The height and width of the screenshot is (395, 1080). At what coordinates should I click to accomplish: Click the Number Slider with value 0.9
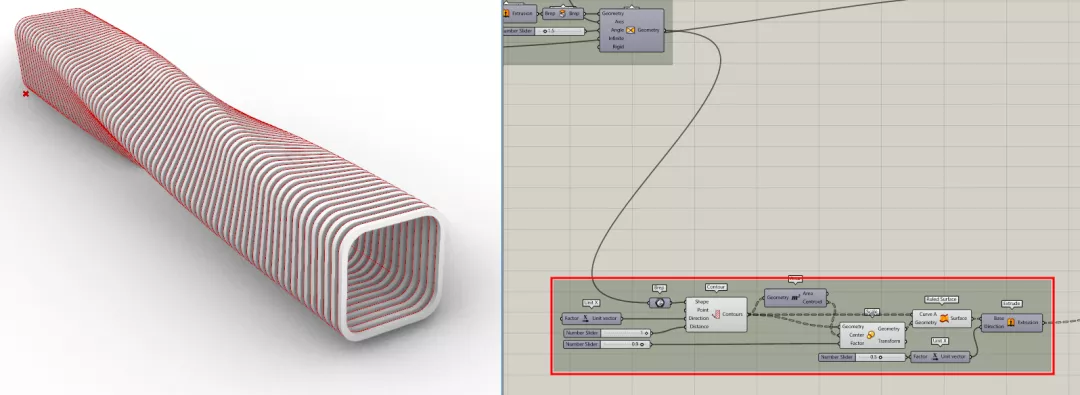608,344
